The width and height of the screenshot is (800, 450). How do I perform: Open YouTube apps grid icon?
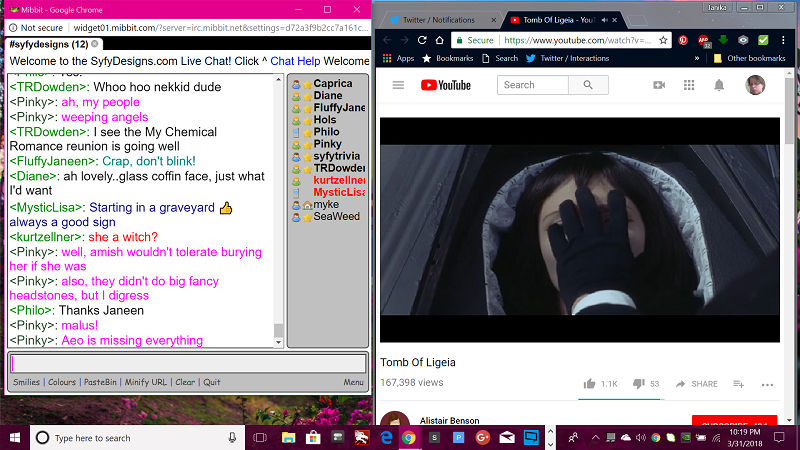click(x=689, y=85)
